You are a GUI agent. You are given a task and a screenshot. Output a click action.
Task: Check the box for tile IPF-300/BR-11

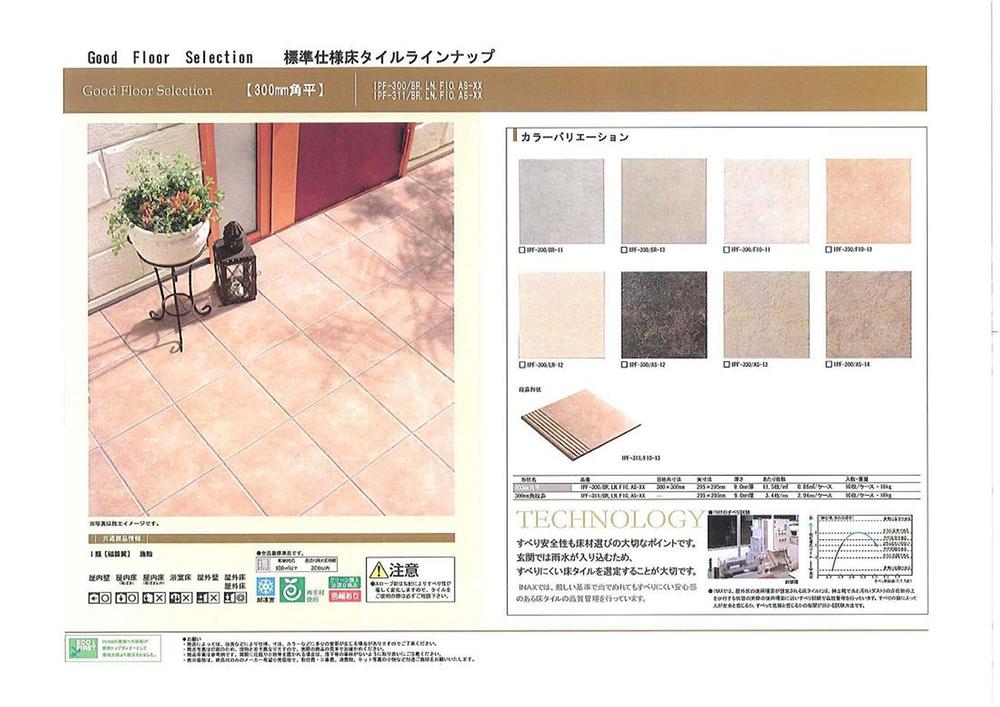coord(521,249)
